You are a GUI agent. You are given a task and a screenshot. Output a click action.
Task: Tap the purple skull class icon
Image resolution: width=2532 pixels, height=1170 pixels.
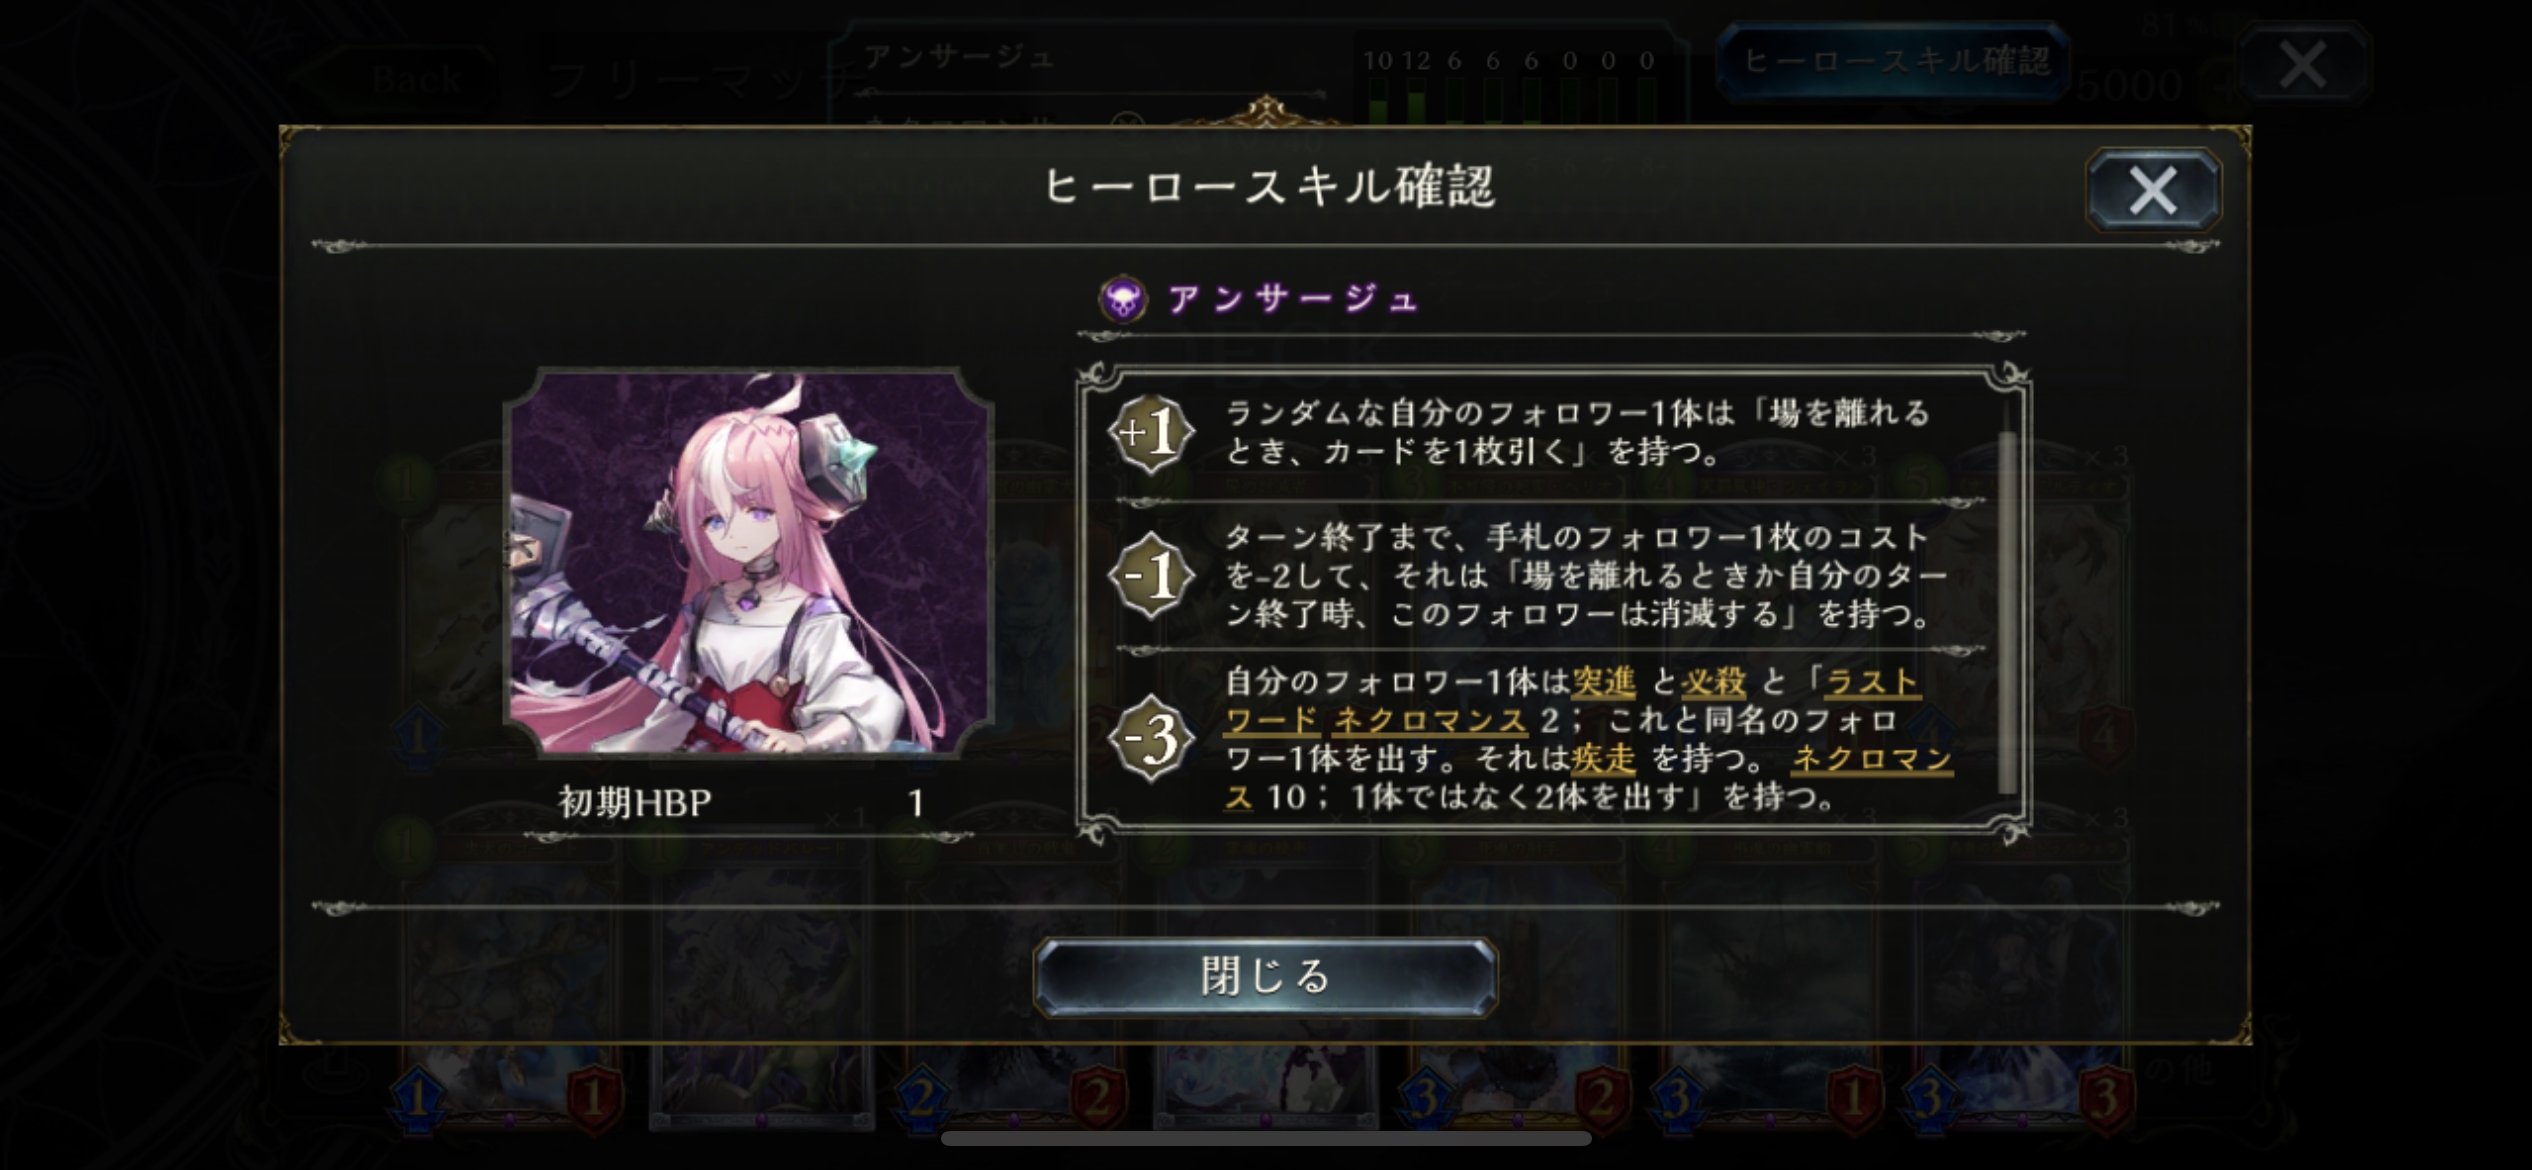point(1123,298)
